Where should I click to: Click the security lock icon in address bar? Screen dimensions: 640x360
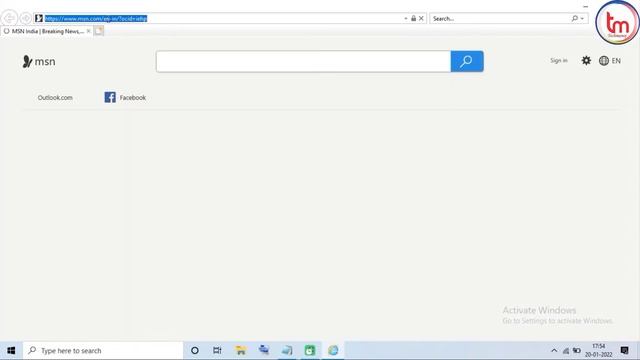tap(413, 18)
